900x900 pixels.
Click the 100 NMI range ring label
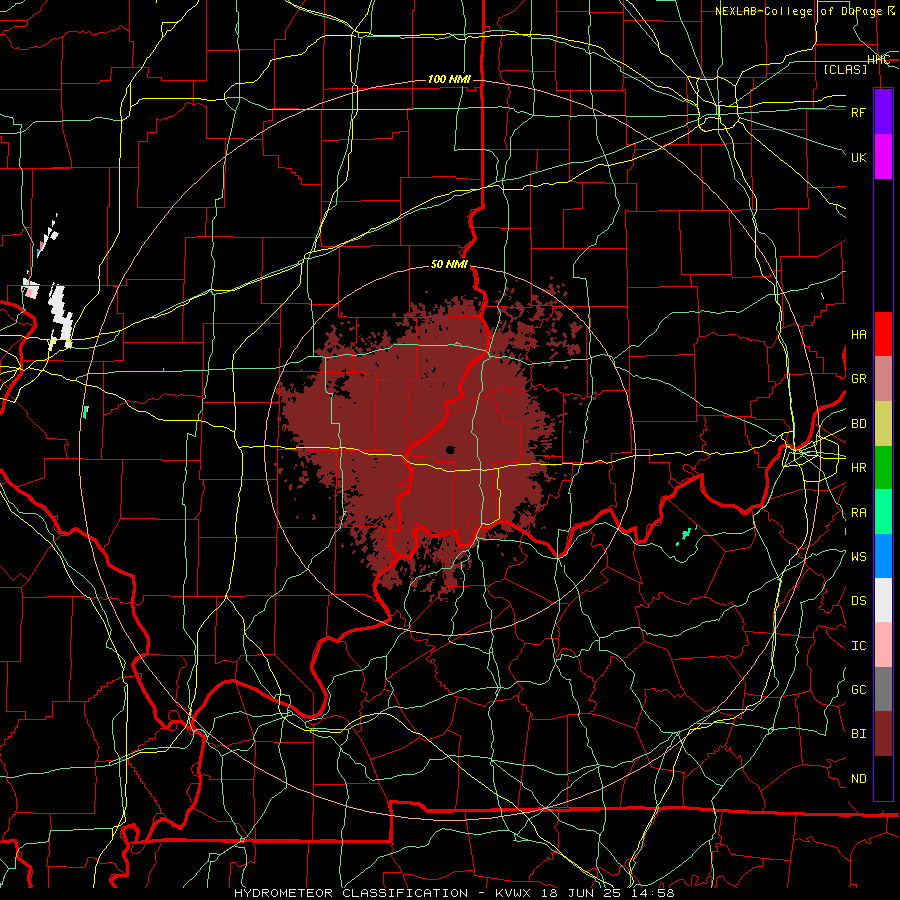(449, 79)
